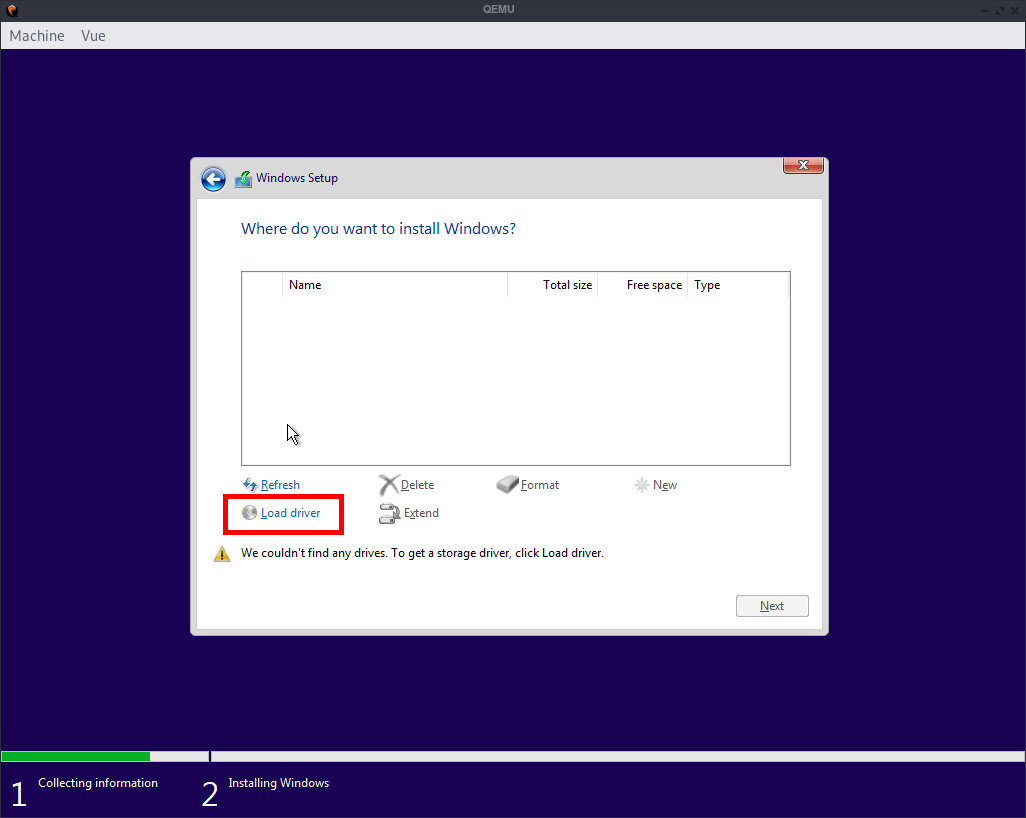Click the QEMU tray icon top-left

click(11, 9)
